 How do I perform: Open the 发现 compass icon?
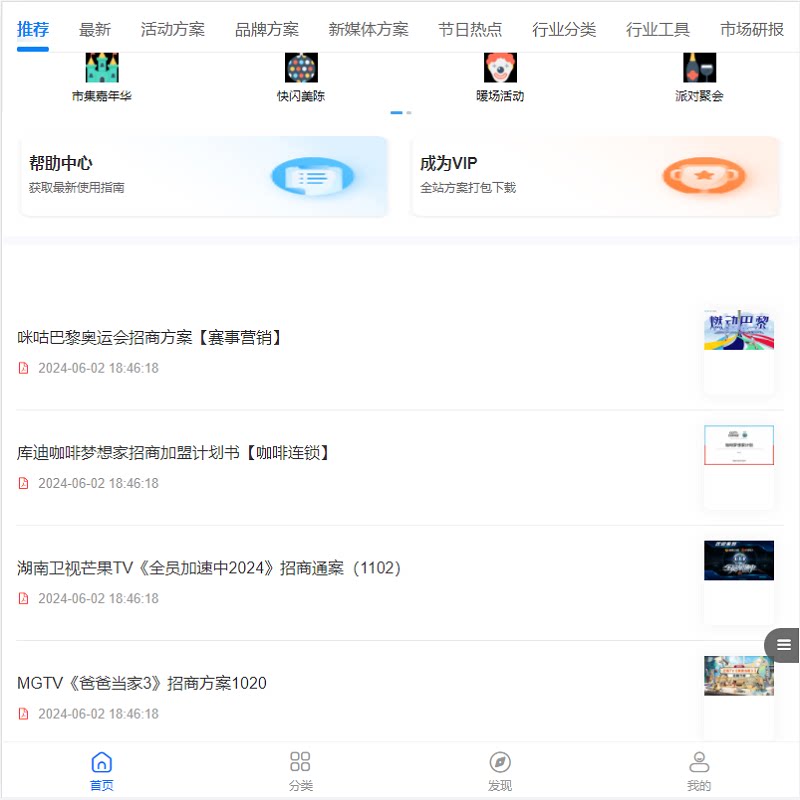(500, 762)
